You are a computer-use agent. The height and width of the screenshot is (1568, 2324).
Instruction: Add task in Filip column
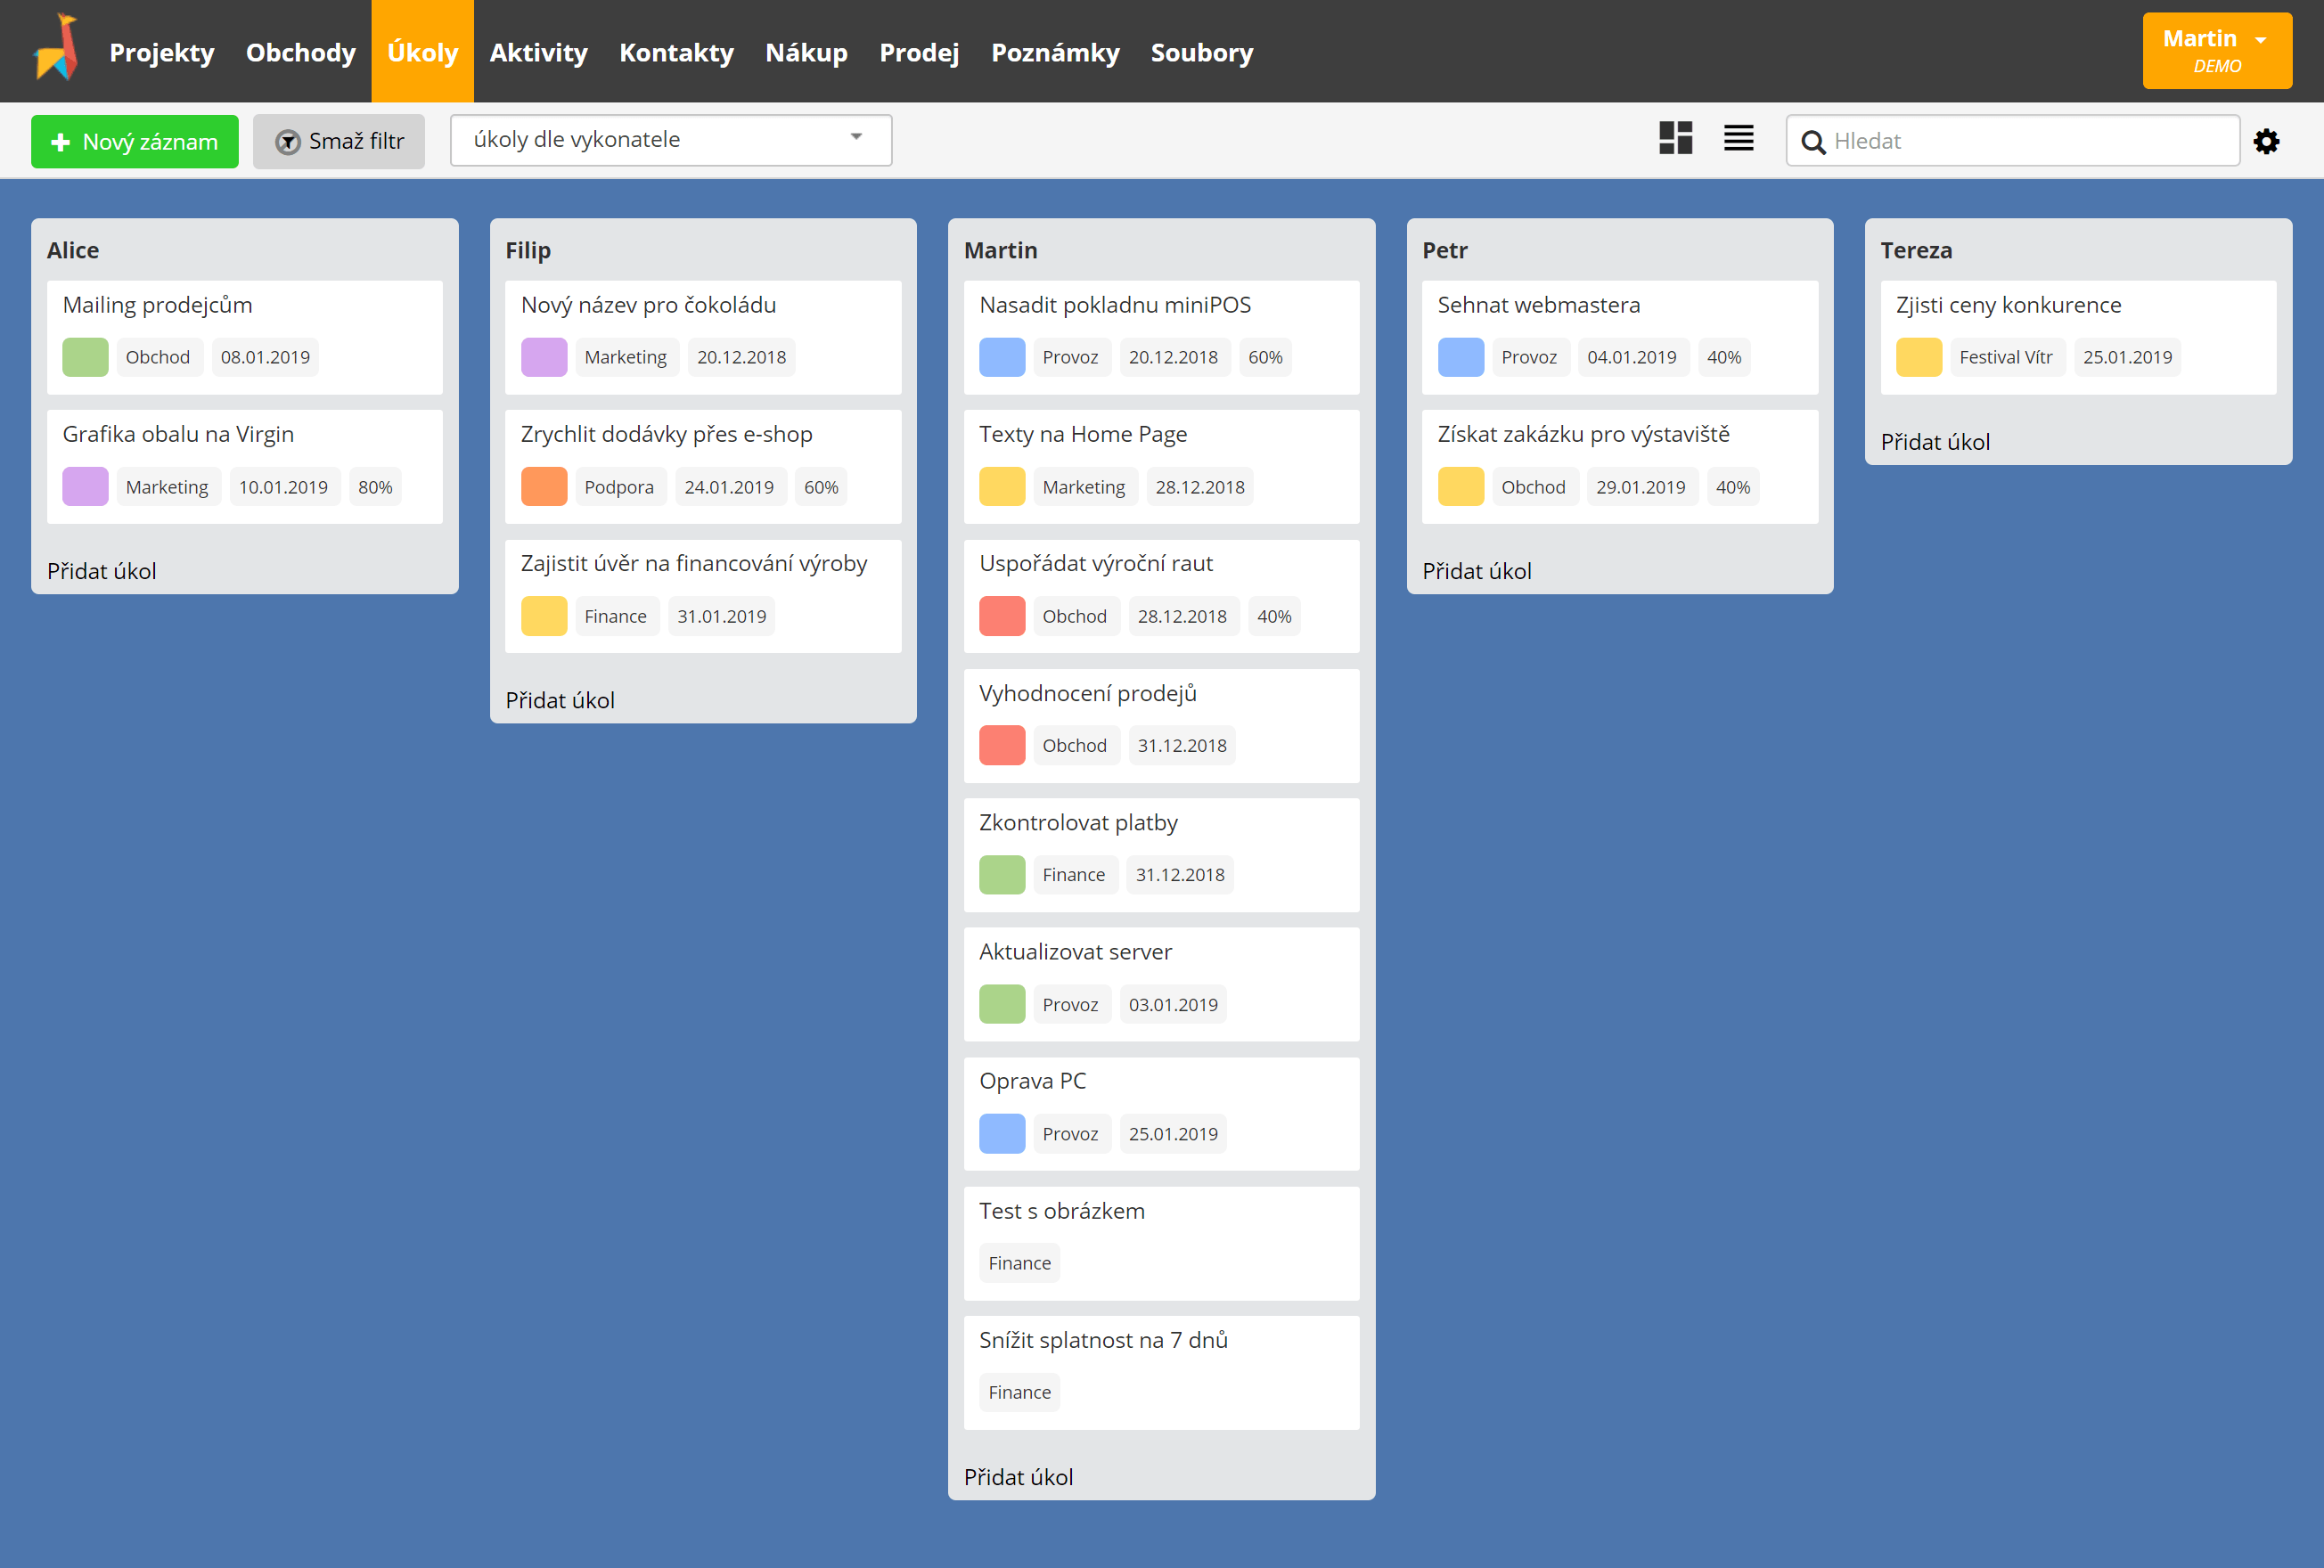click(560, 700)
